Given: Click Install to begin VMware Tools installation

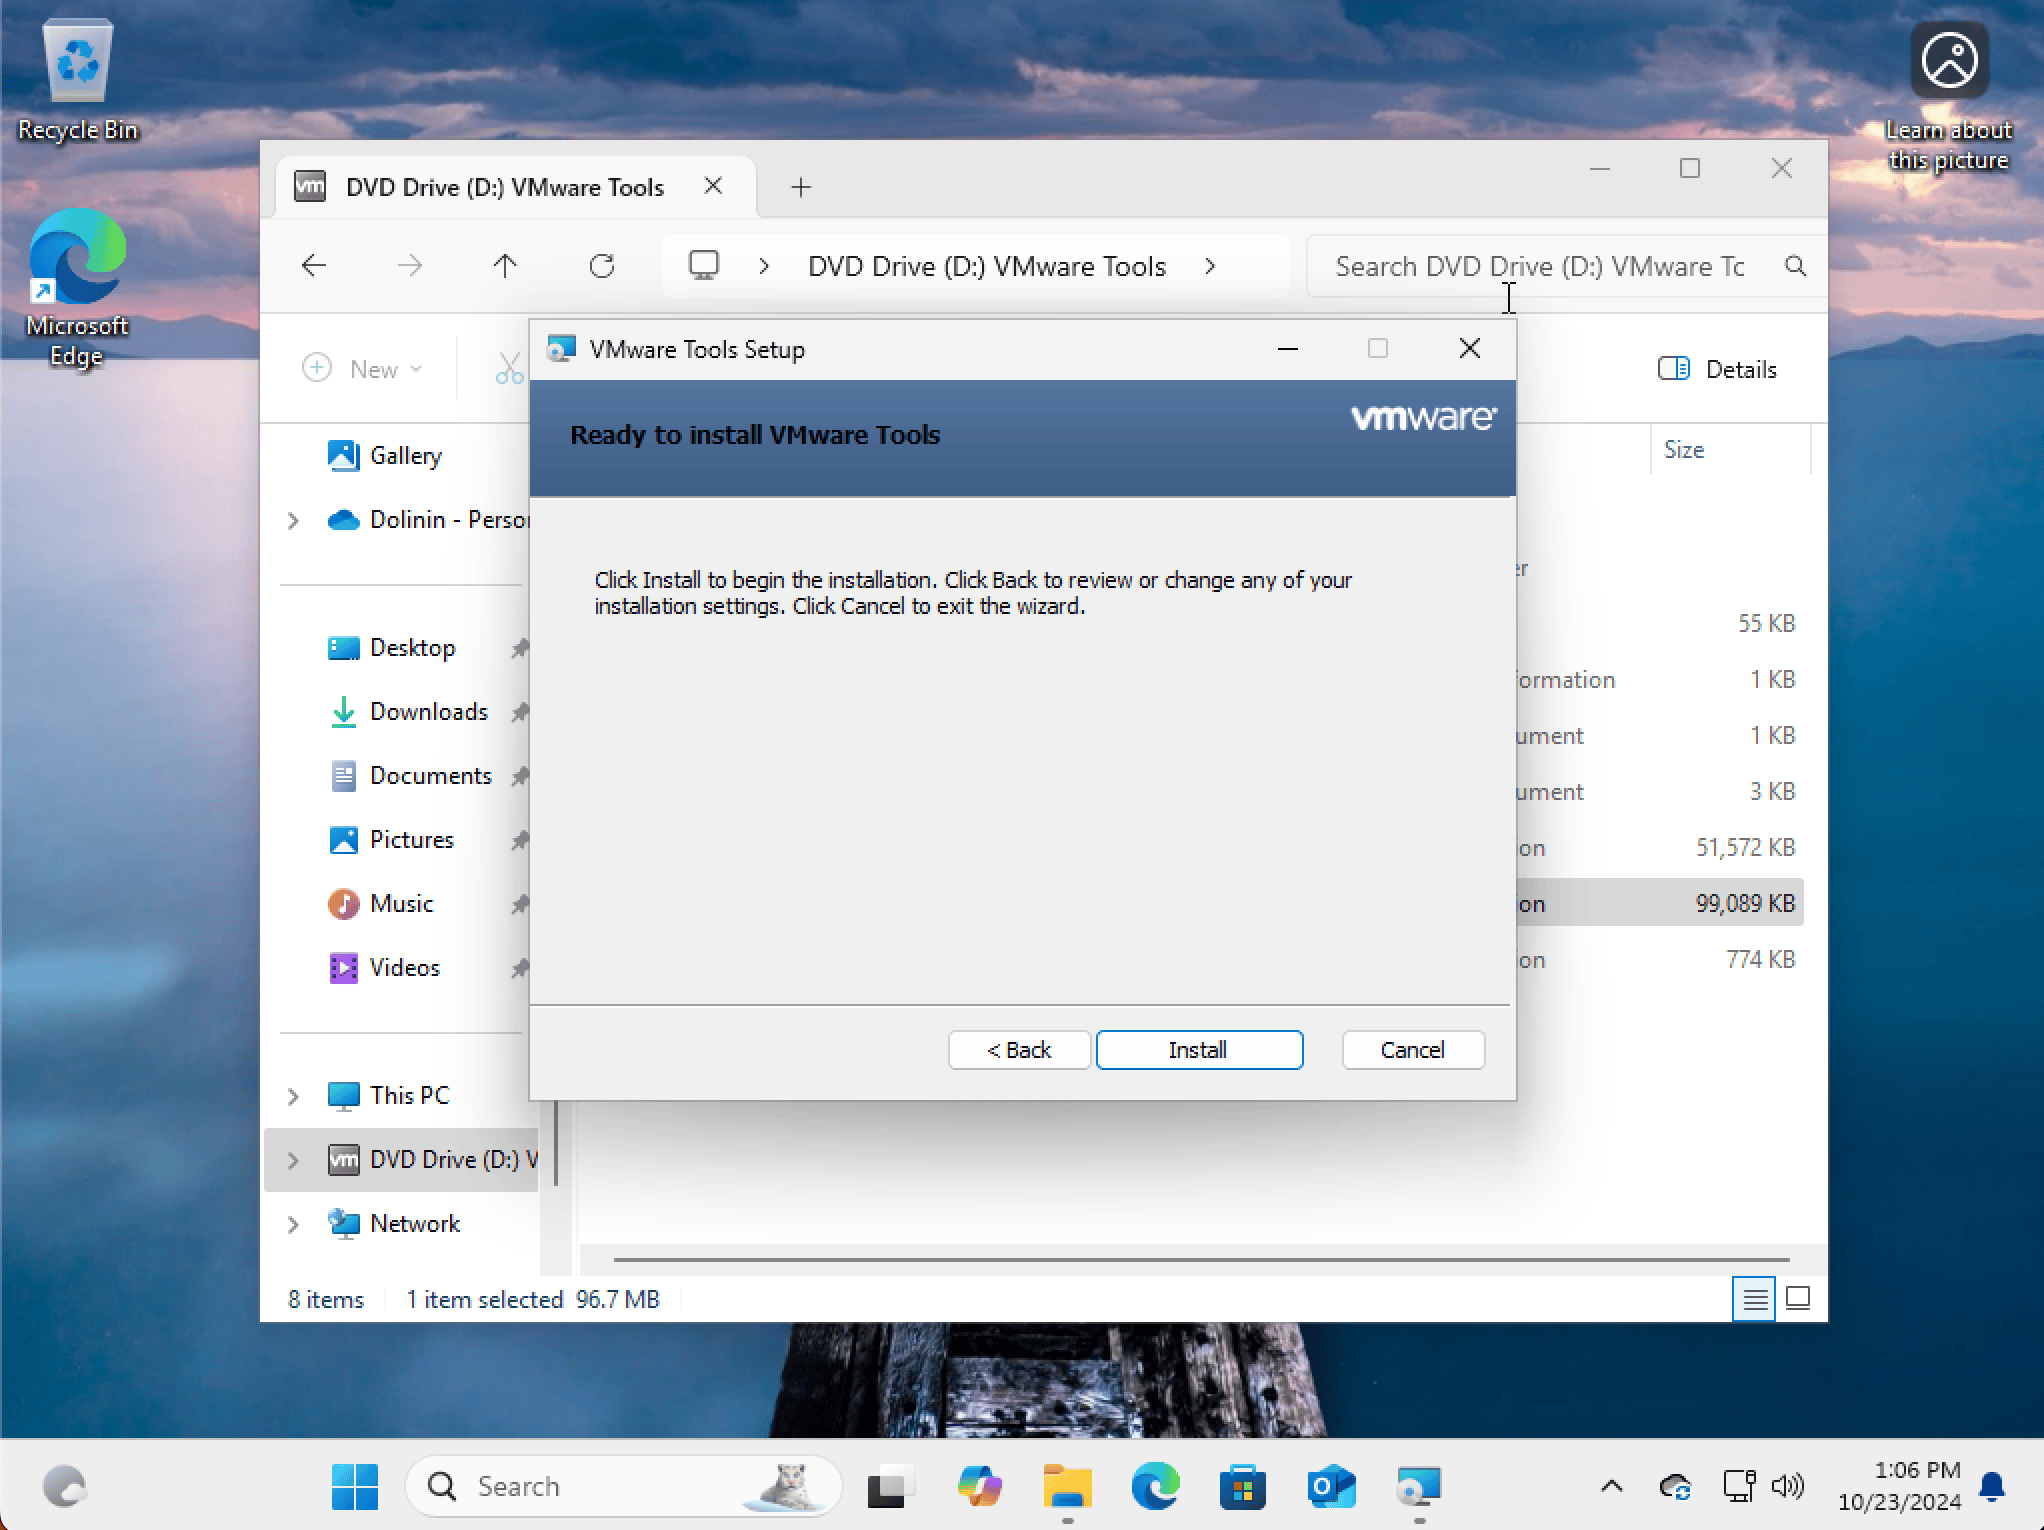Looking at the screenshot, I should [1198, 1050].
